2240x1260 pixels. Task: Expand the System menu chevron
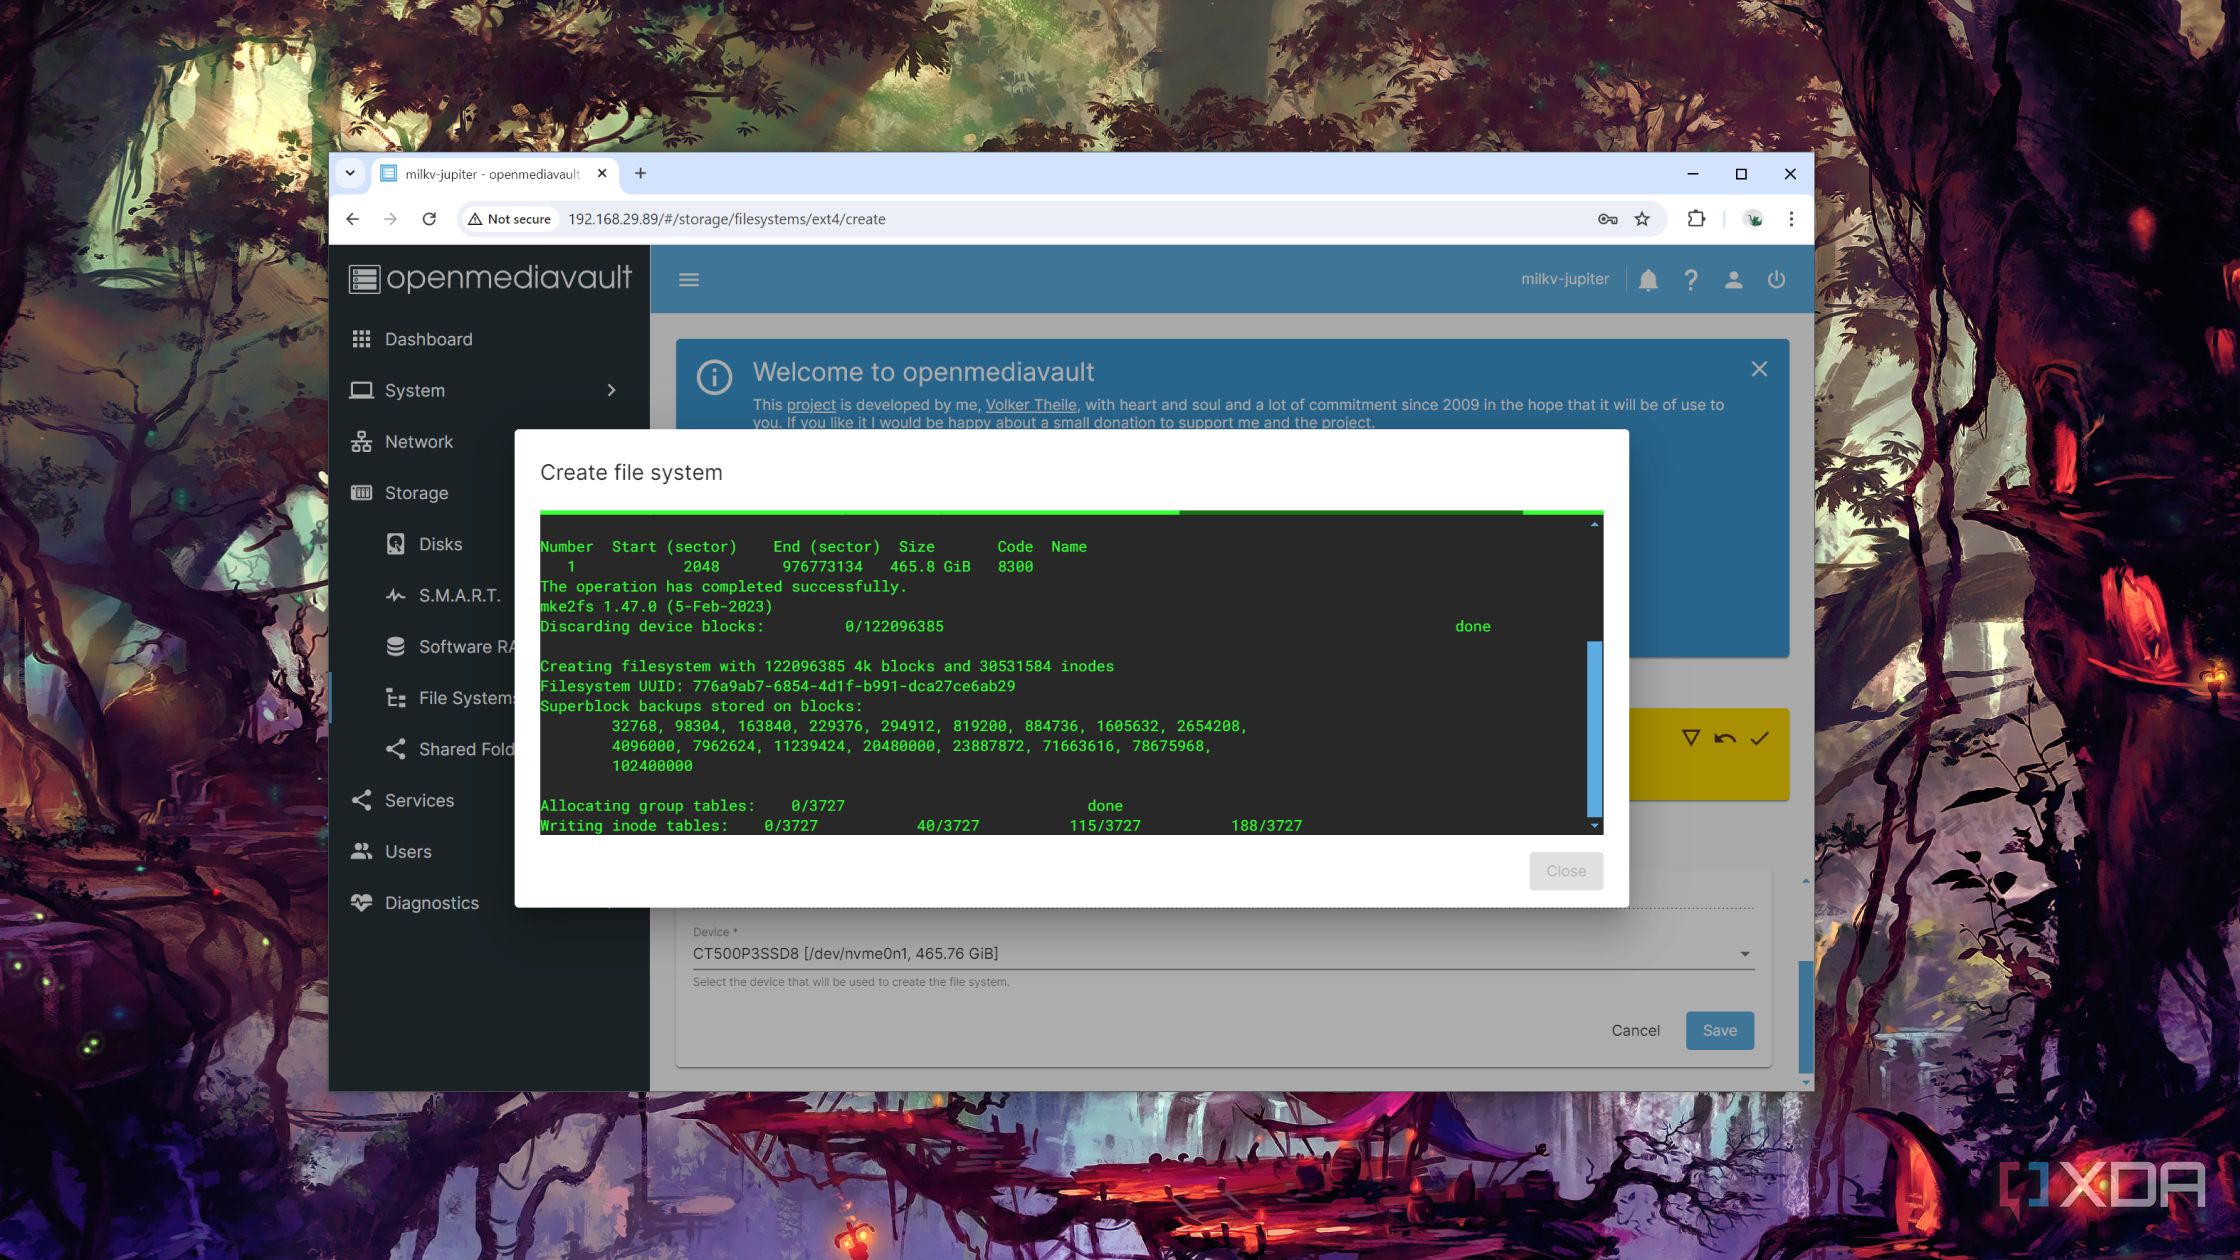(611, 390)
